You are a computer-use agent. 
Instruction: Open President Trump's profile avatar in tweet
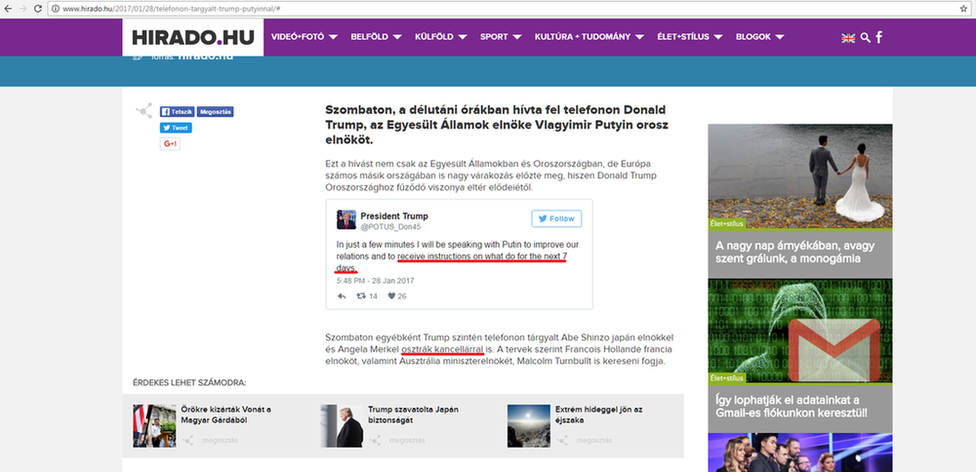click(x=346, y=220)
